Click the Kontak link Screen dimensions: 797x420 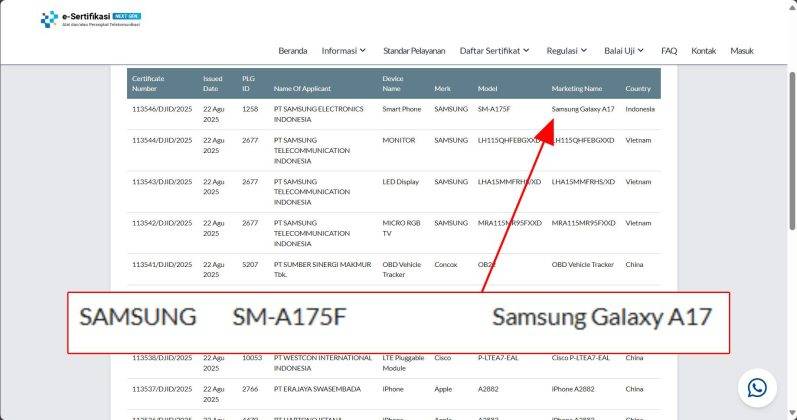tap(703, 51)
